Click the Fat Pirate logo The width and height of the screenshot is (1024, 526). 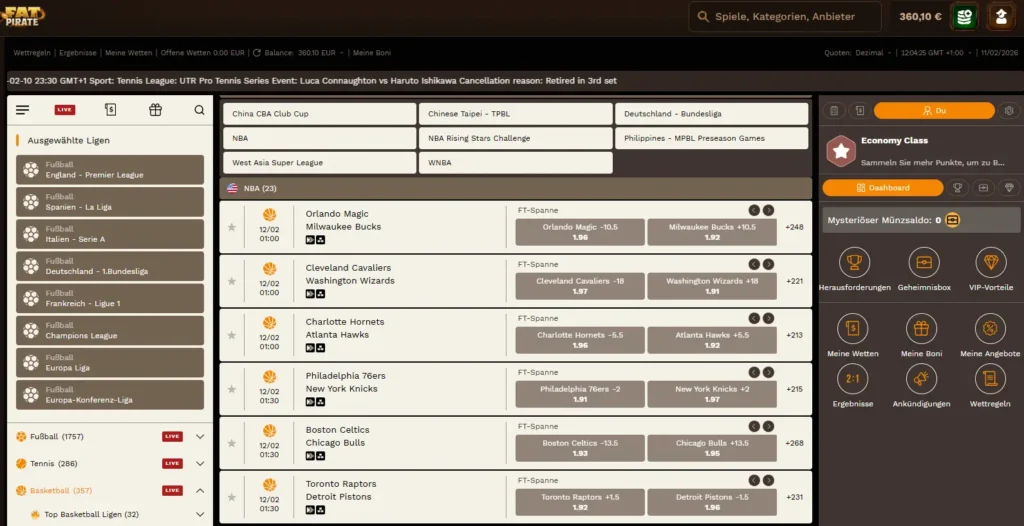coord(23,16)
